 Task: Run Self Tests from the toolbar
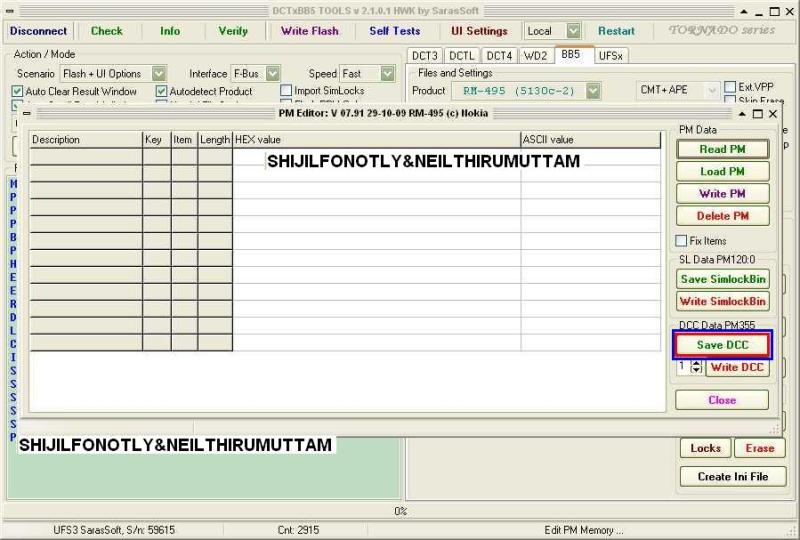tap(395, 31)
